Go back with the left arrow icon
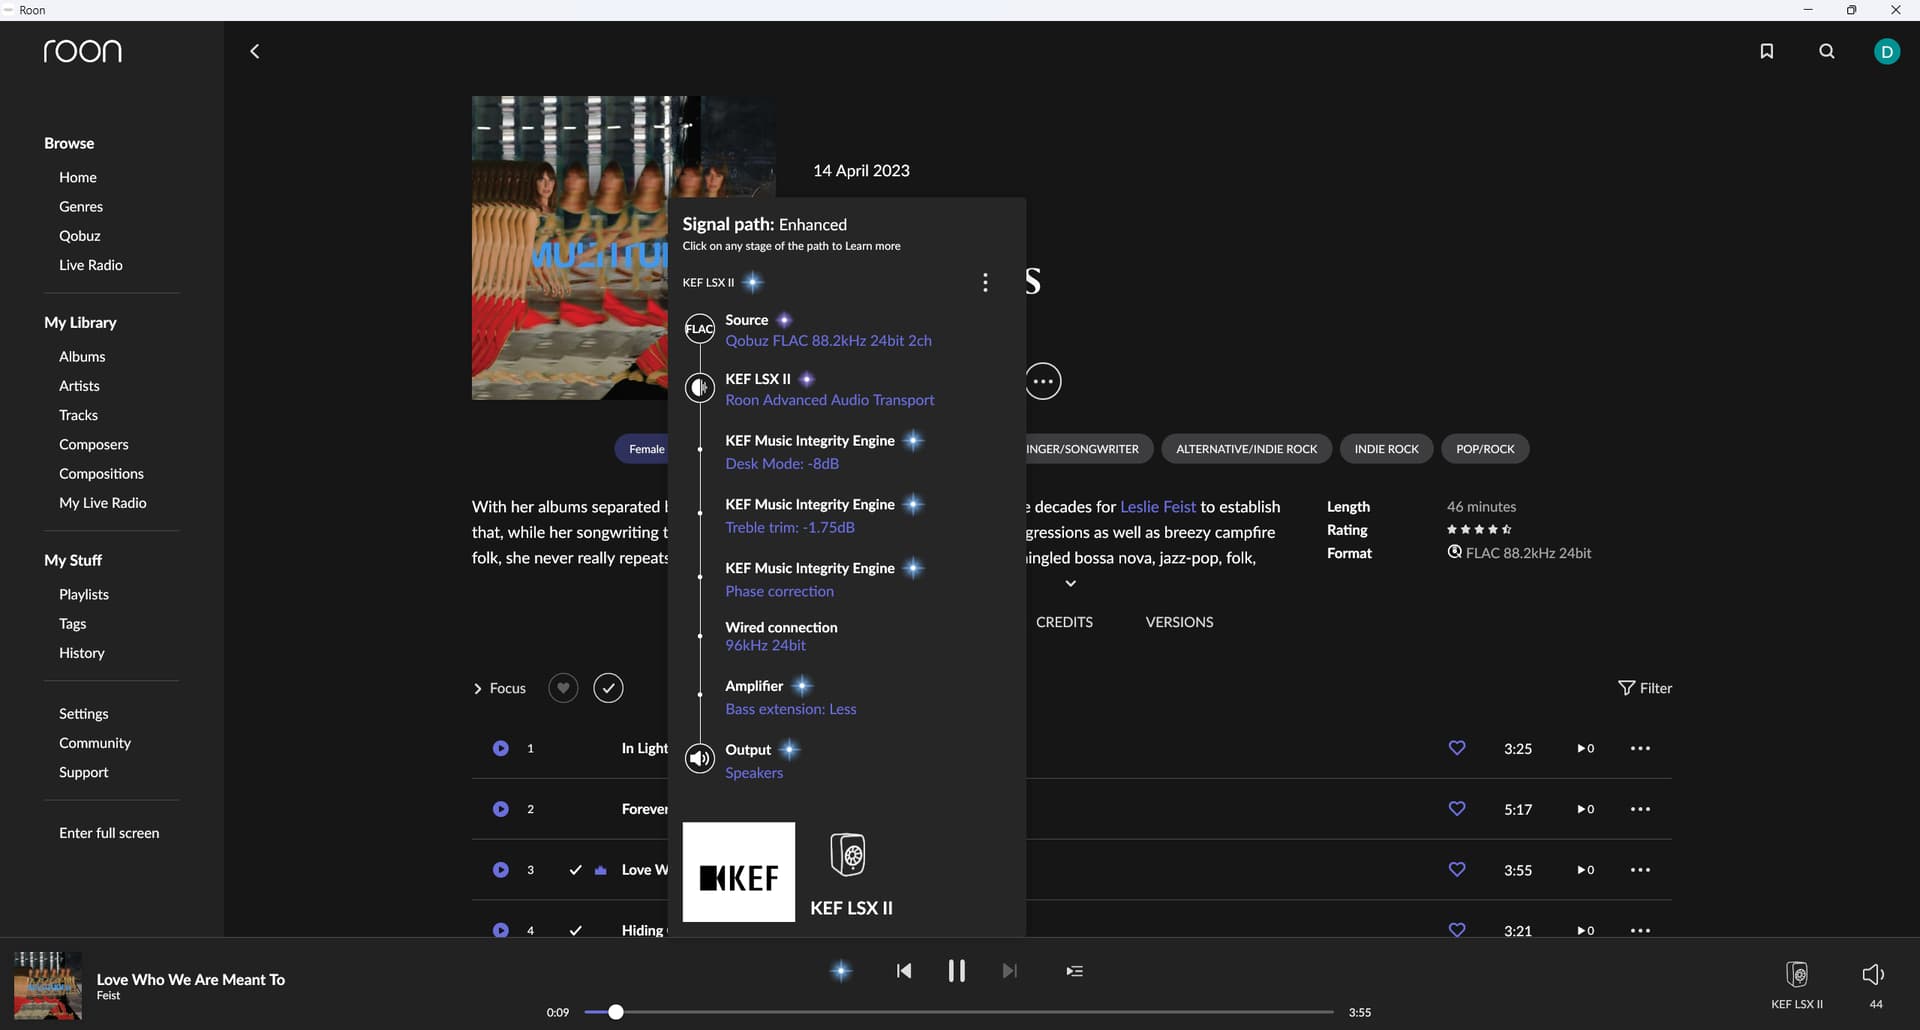This screenshot has height=1030, width=1920. click(254, 51)
